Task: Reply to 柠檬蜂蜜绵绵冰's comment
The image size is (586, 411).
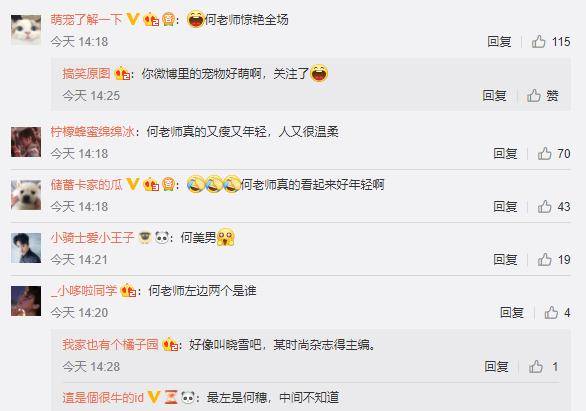Action: (x=505, y=154)
